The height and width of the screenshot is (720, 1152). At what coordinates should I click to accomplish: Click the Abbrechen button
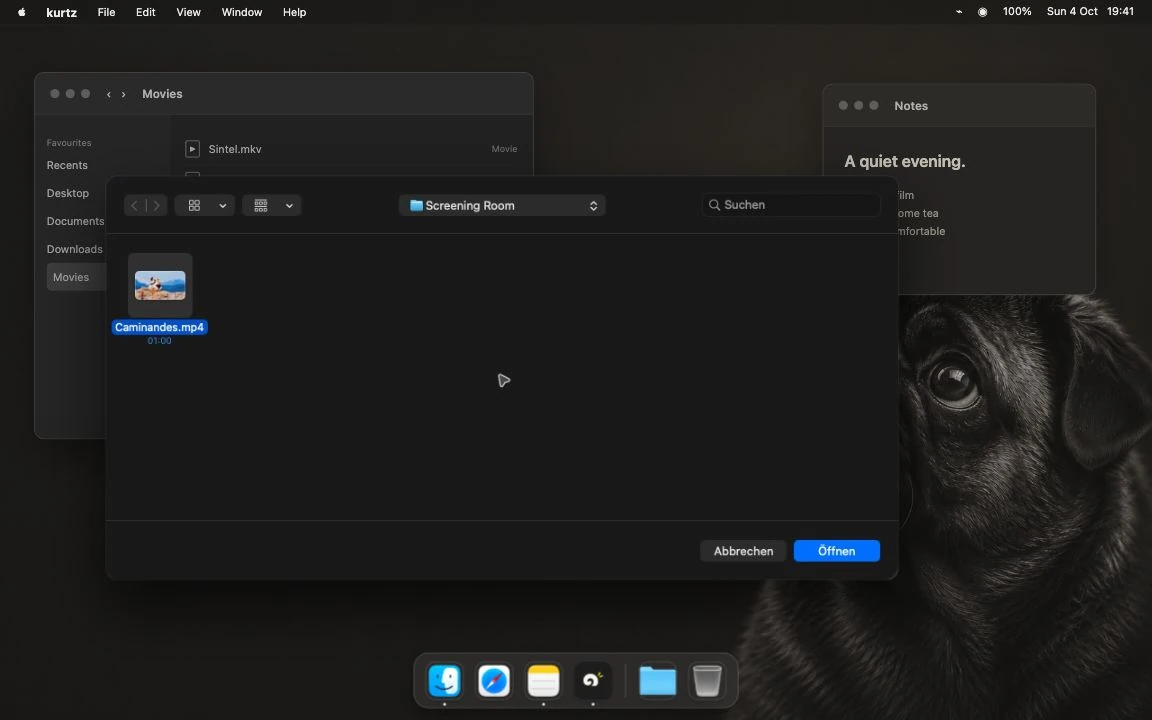click(x=743, y=551)
